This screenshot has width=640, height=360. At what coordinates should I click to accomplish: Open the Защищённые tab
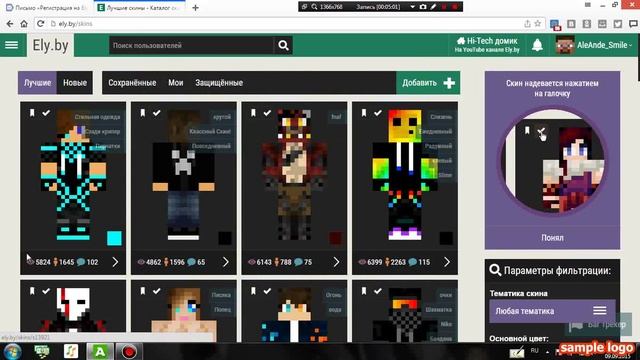pyautogui.click(x=219, y=83)
